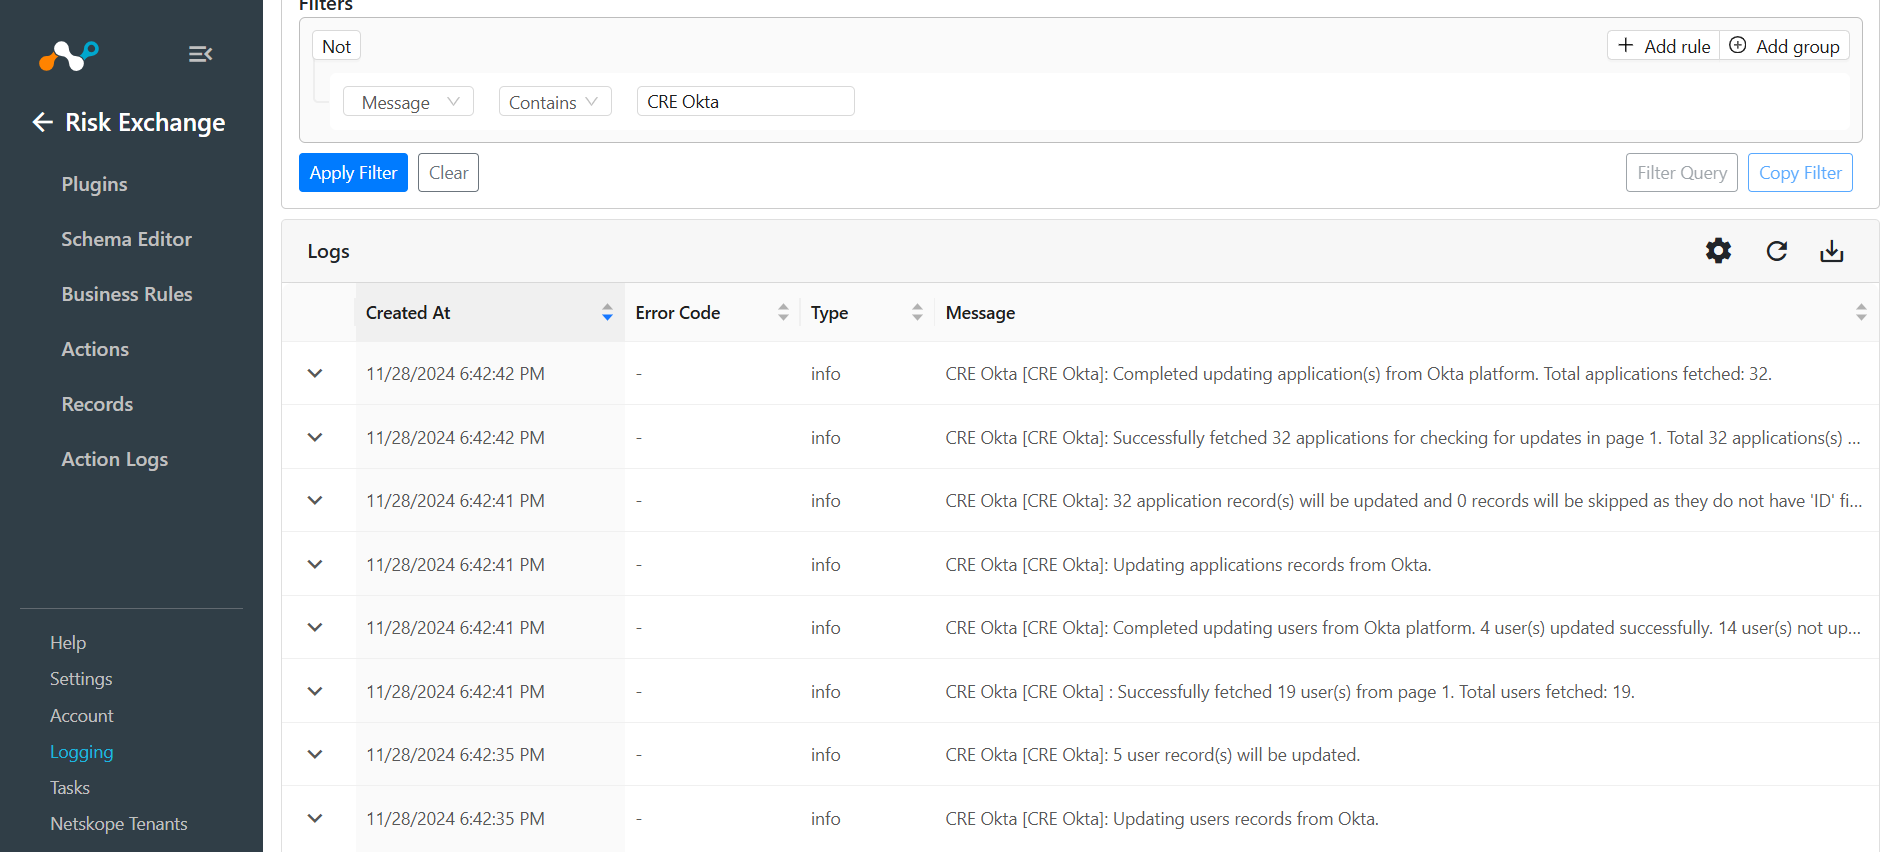The height and width of the screenshot is (852, 1897).
Task: Refresh the Logs table
Action: pos(1776,251)
